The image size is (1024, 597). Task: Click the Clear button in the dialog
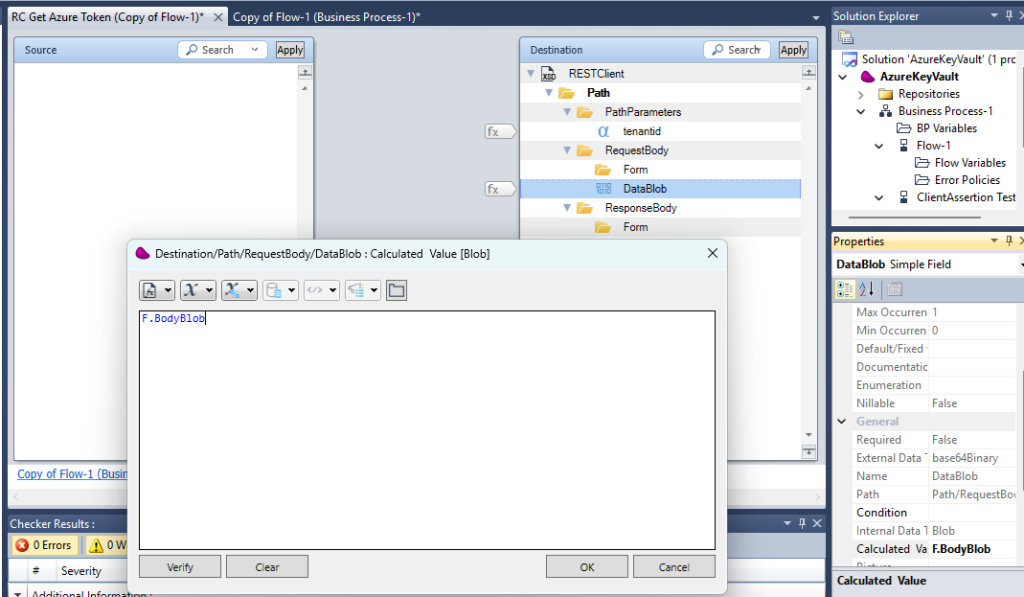tap(267, 567)
